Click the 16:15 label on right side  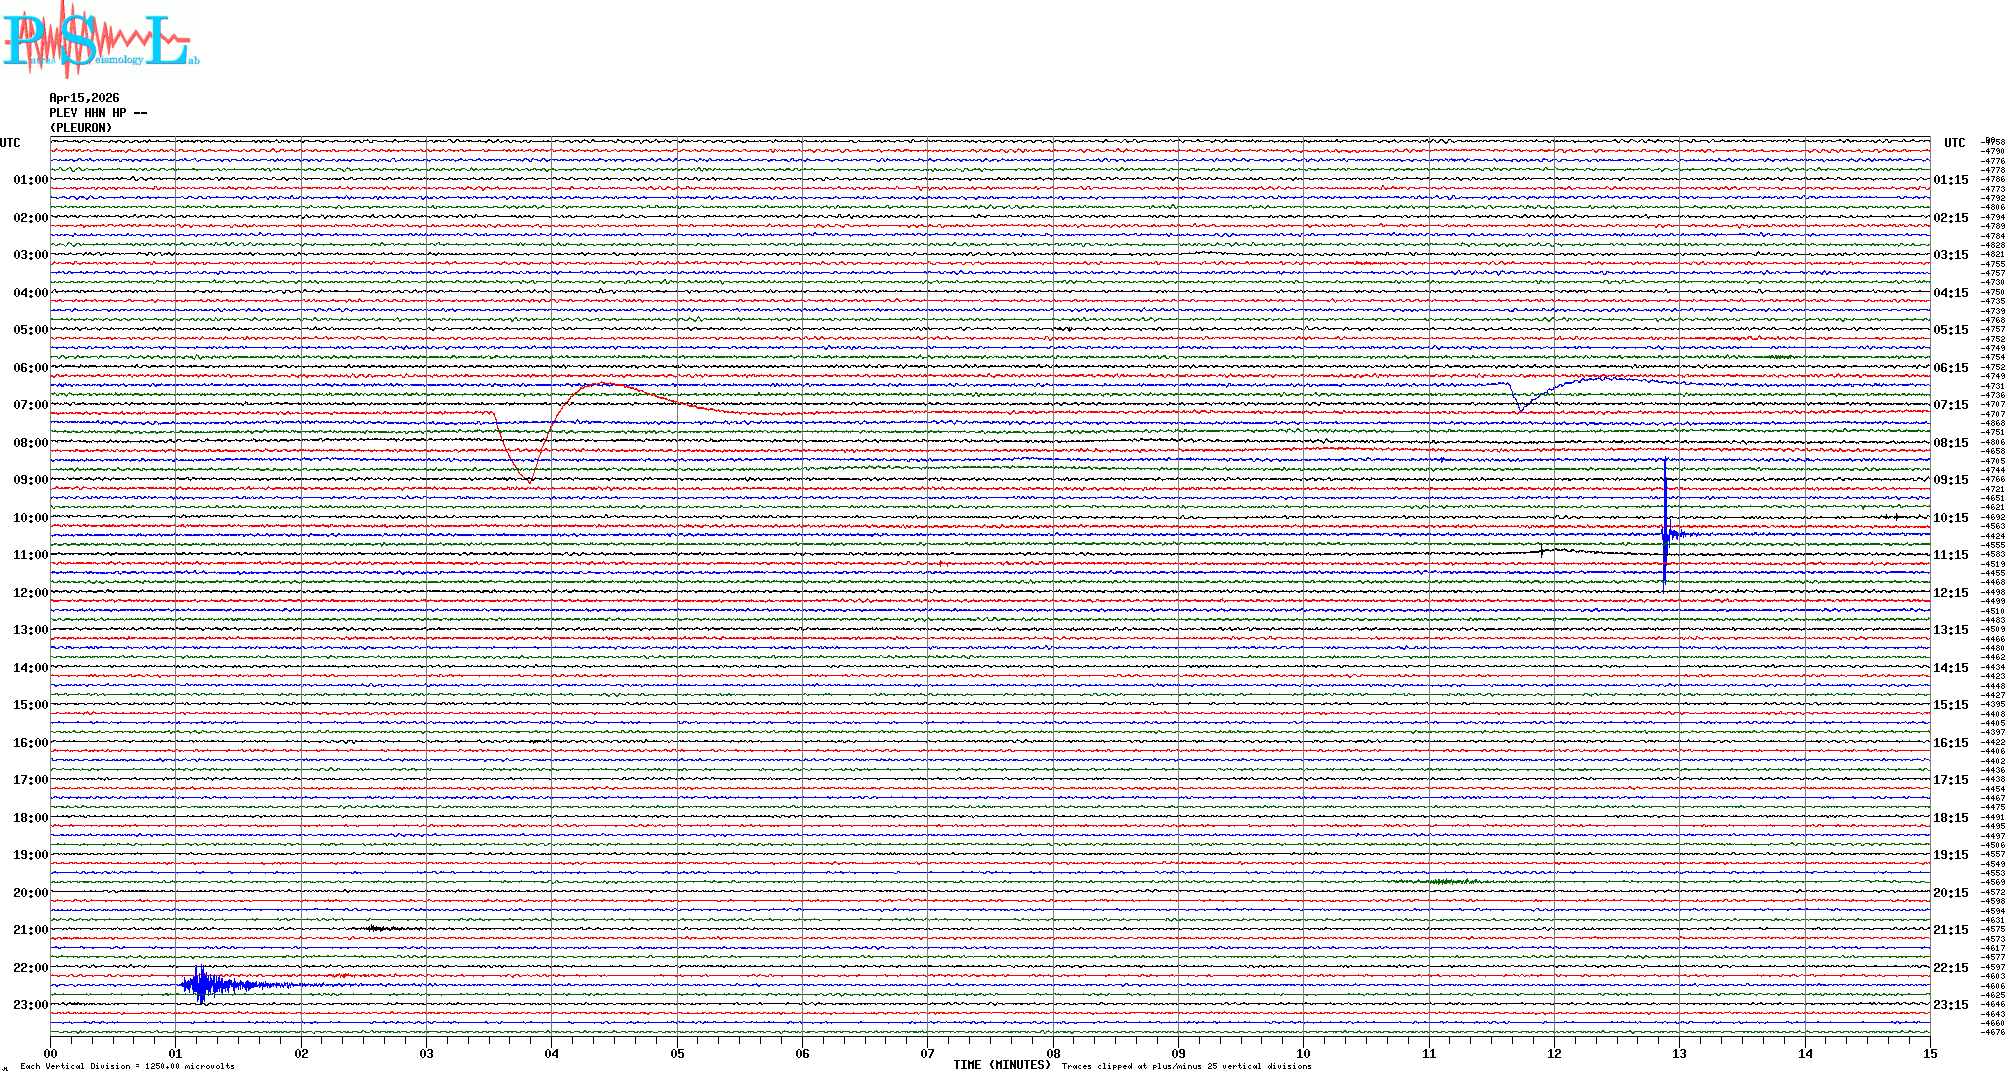click(1950, 743)
